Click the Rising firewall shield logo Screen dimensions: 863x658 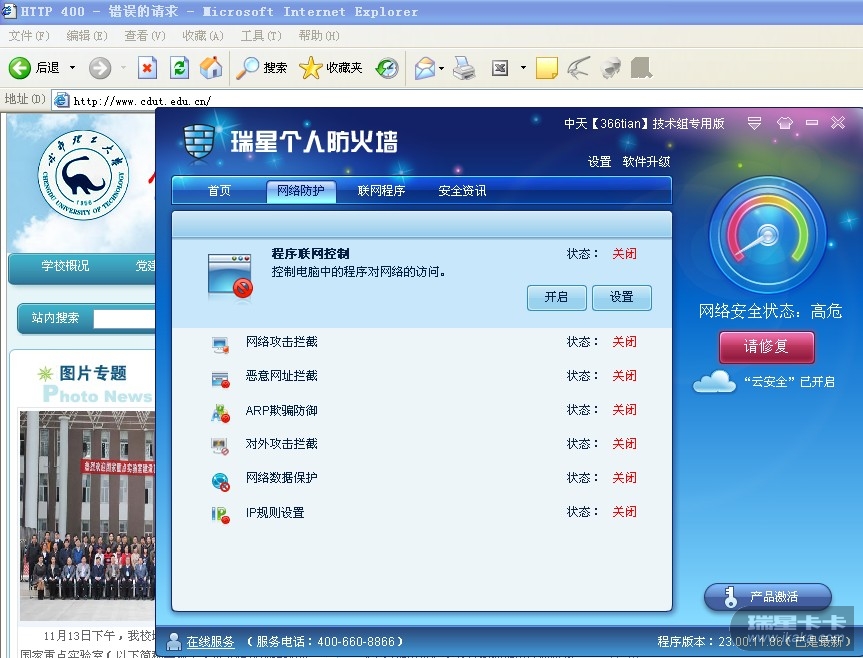click(x=199, y=141)
